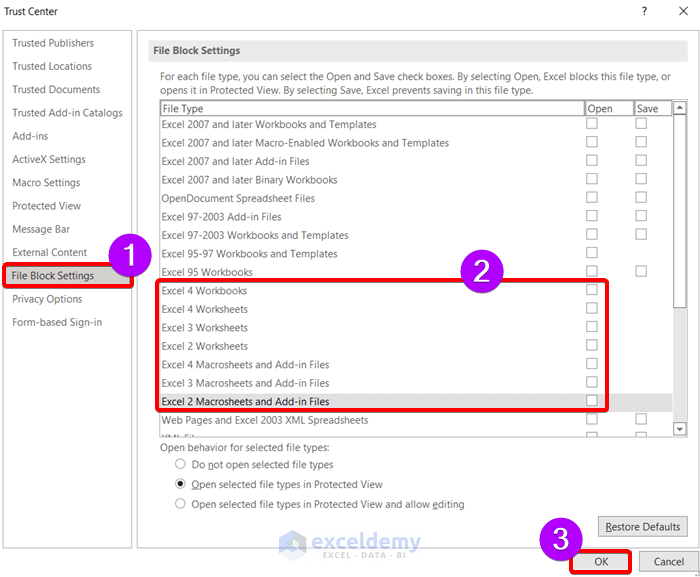Close the Trust Center dialog
Image resolution: width=700 pixels, height=577 pixels.
(683, 11)
